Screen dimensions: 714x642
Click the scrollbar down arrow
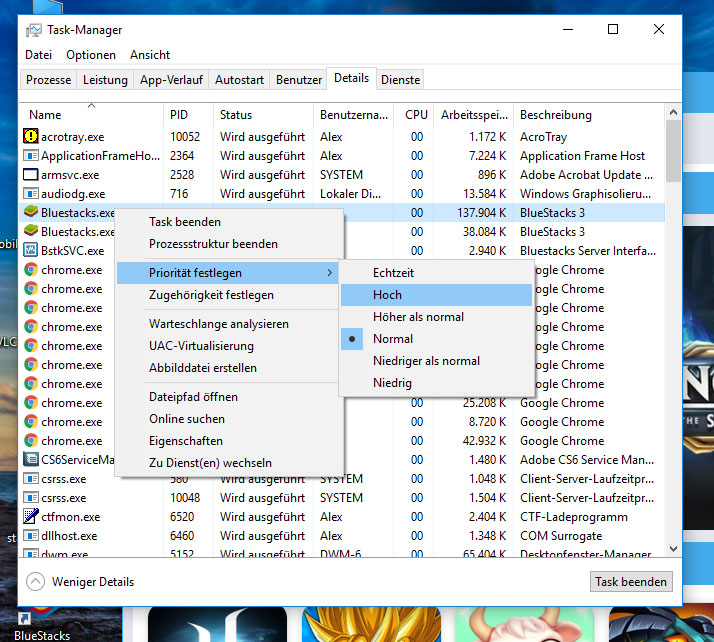tap(673, 549)
